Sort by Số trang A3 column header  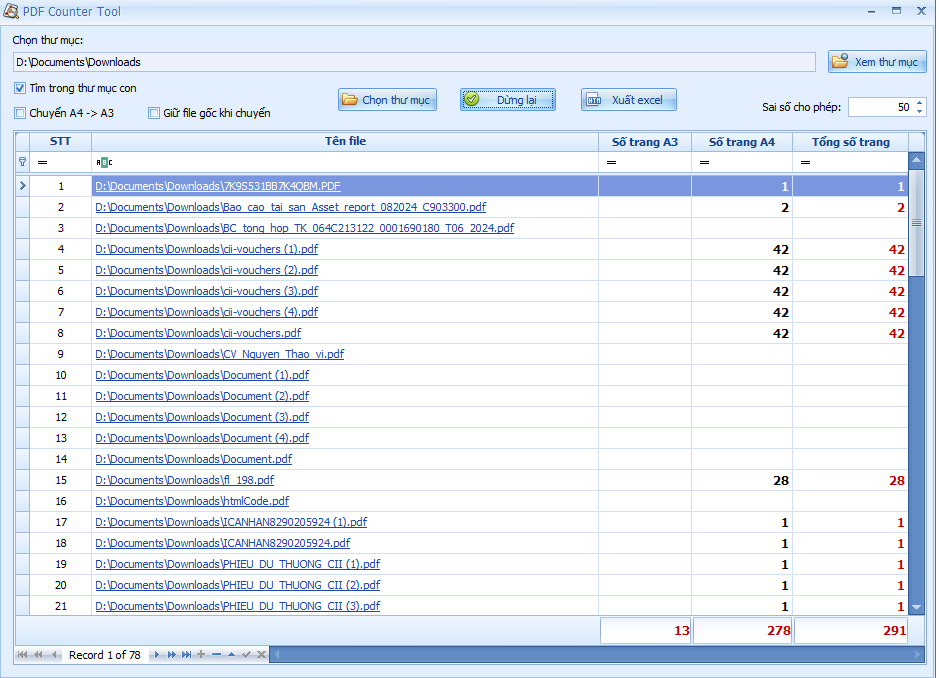[645, 142]
